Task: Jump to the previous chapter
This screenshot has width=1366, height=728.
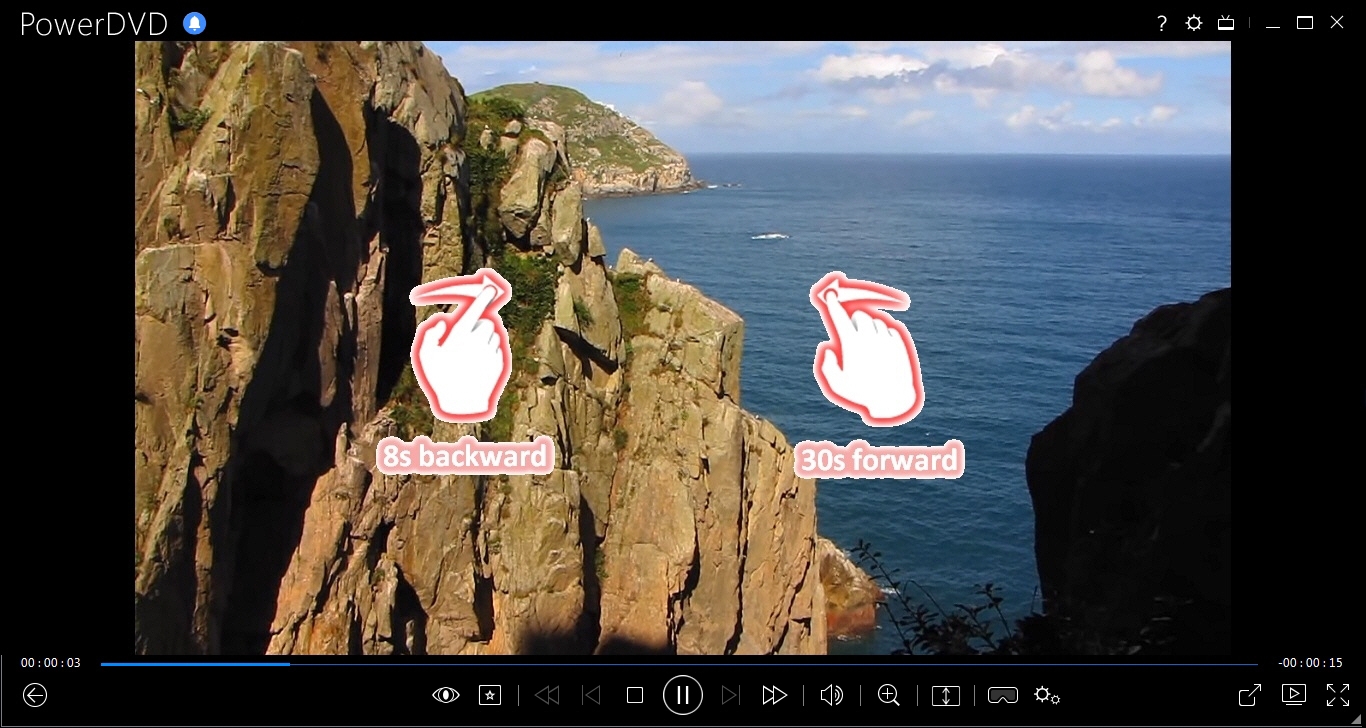Action: [x=591, y=695]
